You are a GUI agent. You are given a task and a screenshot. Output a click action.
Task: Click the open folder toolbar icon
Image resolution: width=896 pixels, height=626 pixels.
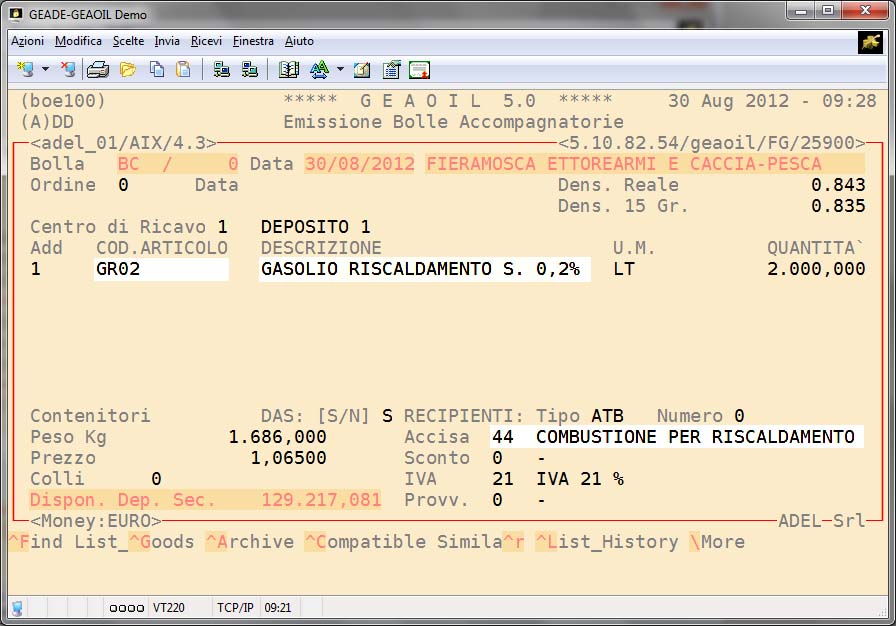127,70
